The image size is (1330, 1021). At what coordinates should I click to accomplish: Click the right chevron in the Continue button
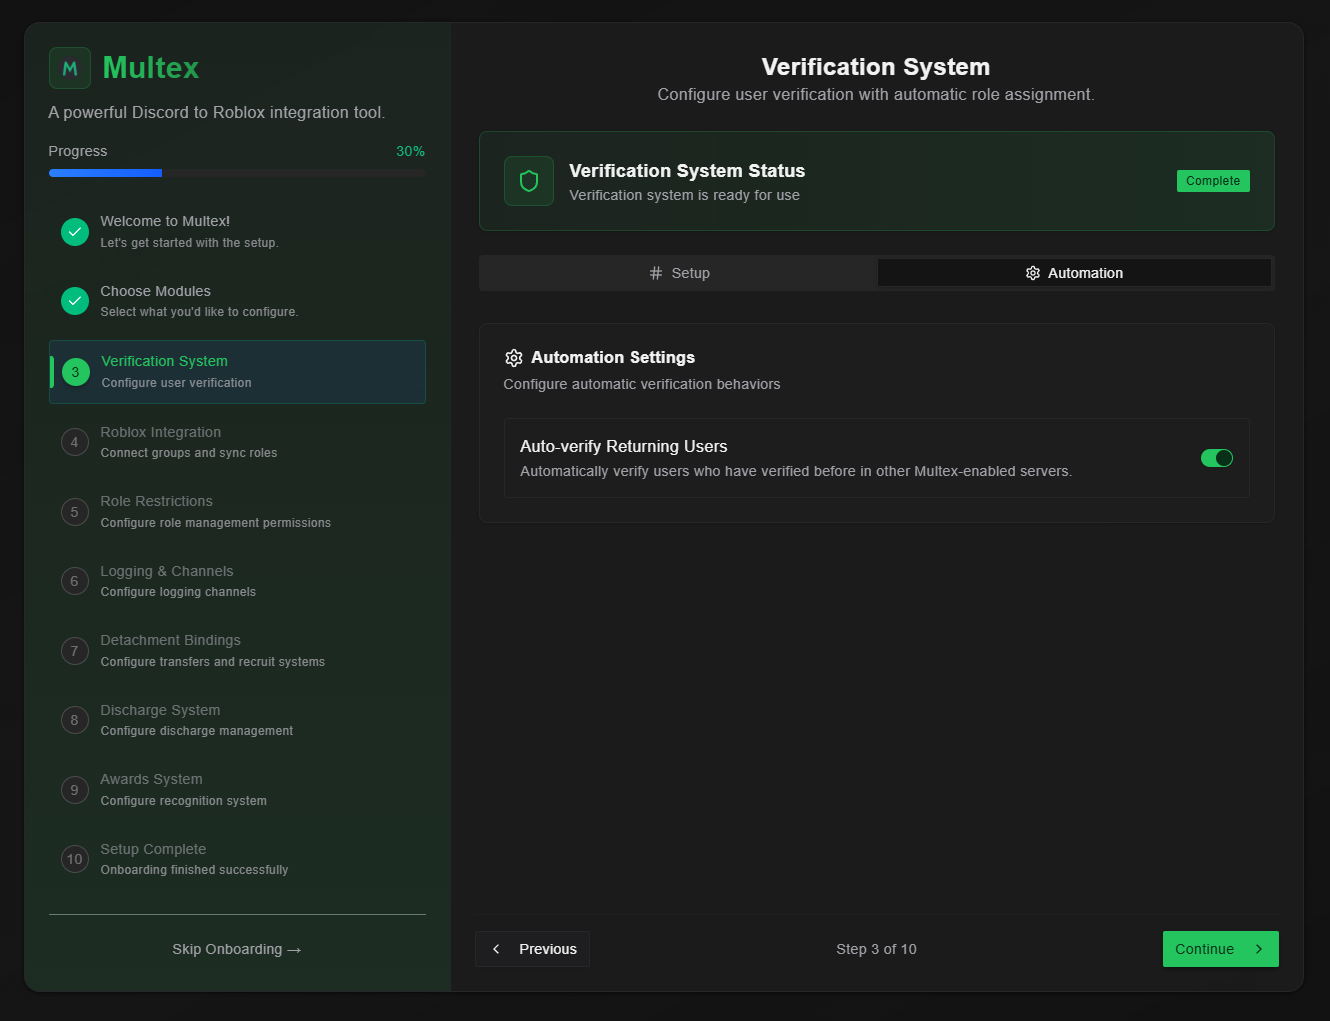click(1259, 949)
